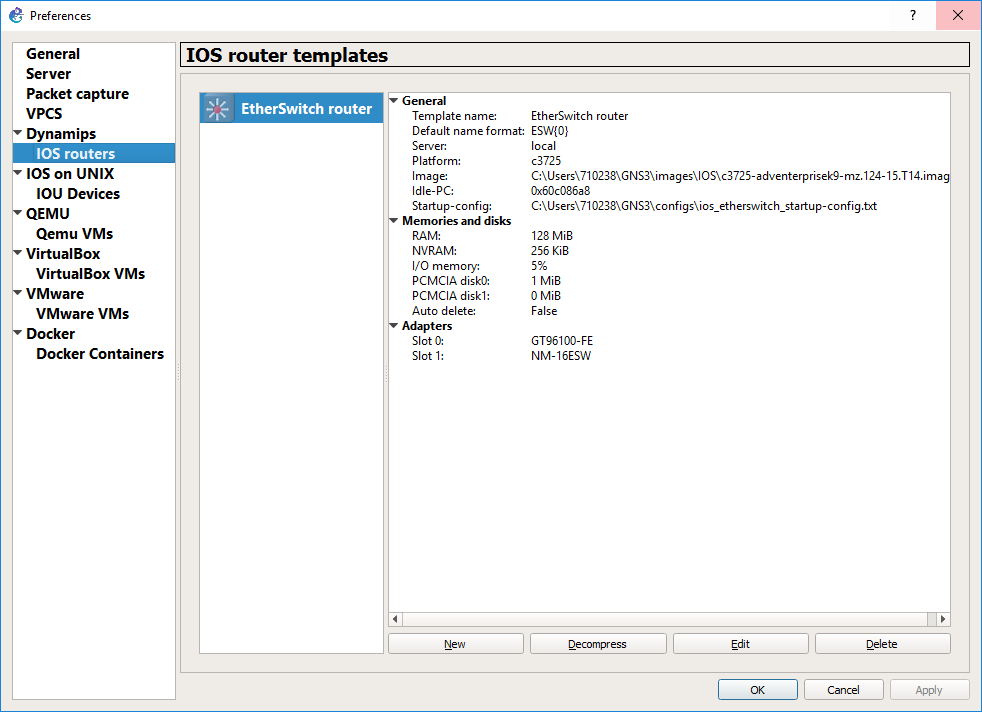982x712 pixels.
Task: Collapse the General details group
Action: (394, 100)
